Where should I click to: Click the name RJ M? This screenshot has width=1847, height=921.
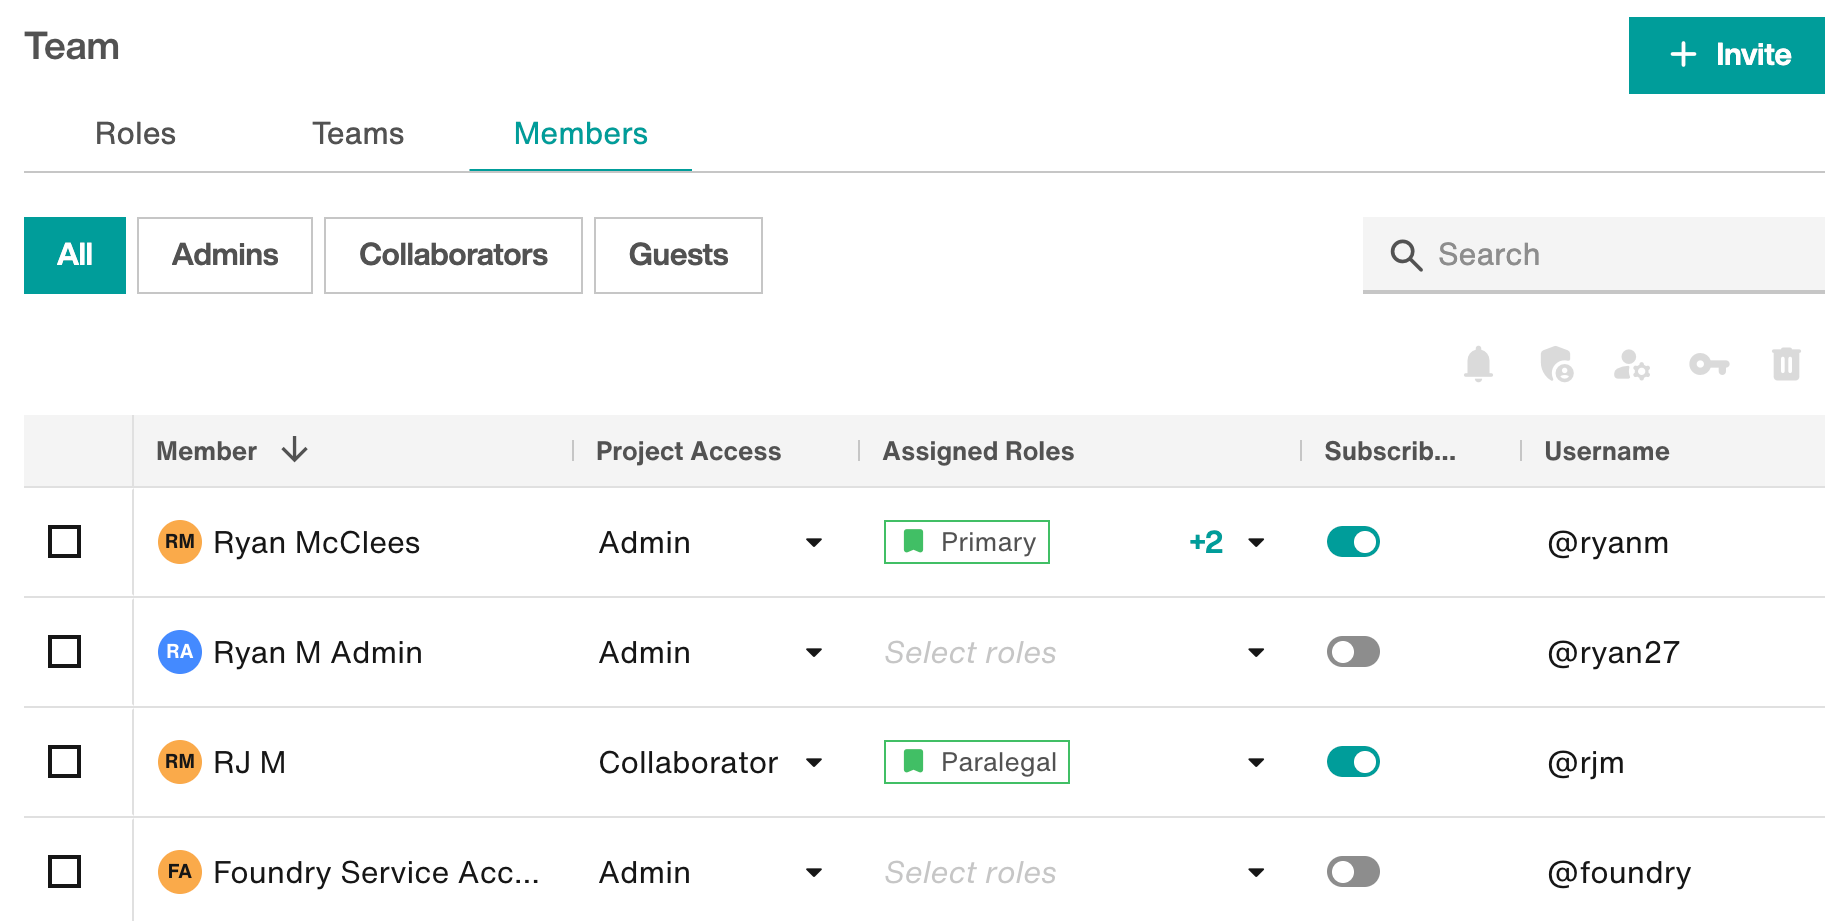(250, 763)
